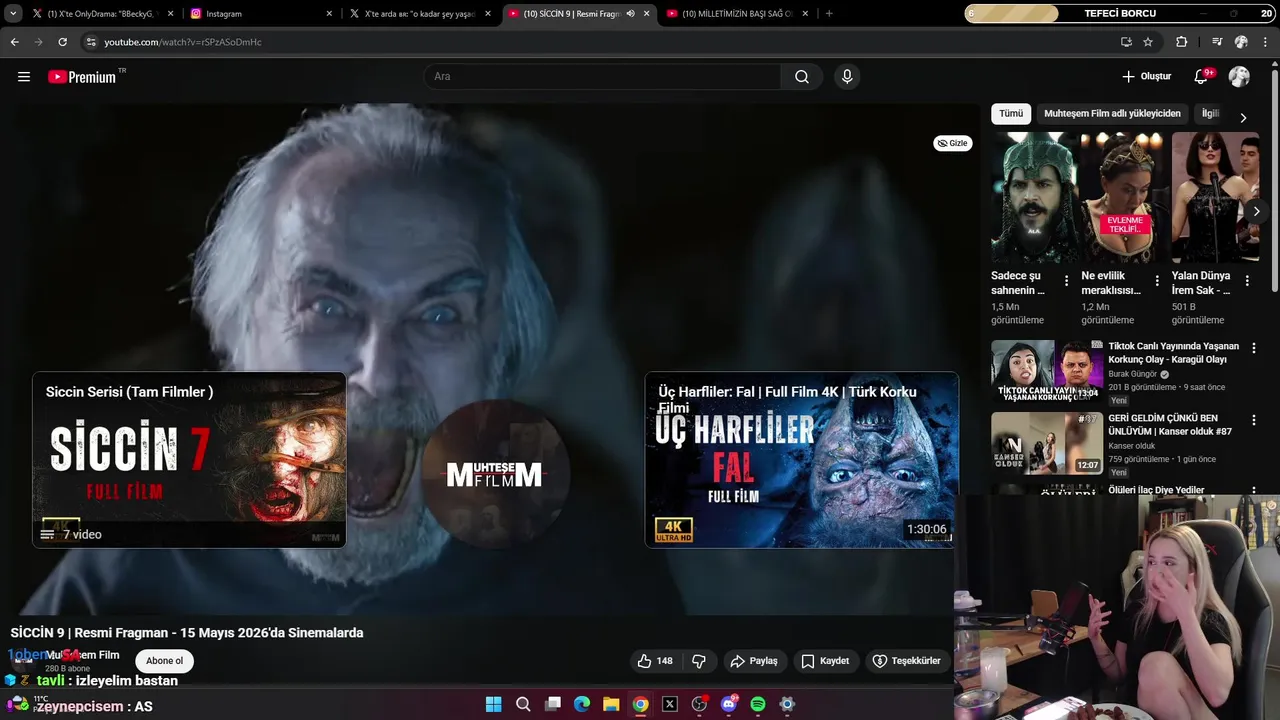1280x720 pixels.
Task: Open File Explorer from taskbar
Action: (611, 704)
